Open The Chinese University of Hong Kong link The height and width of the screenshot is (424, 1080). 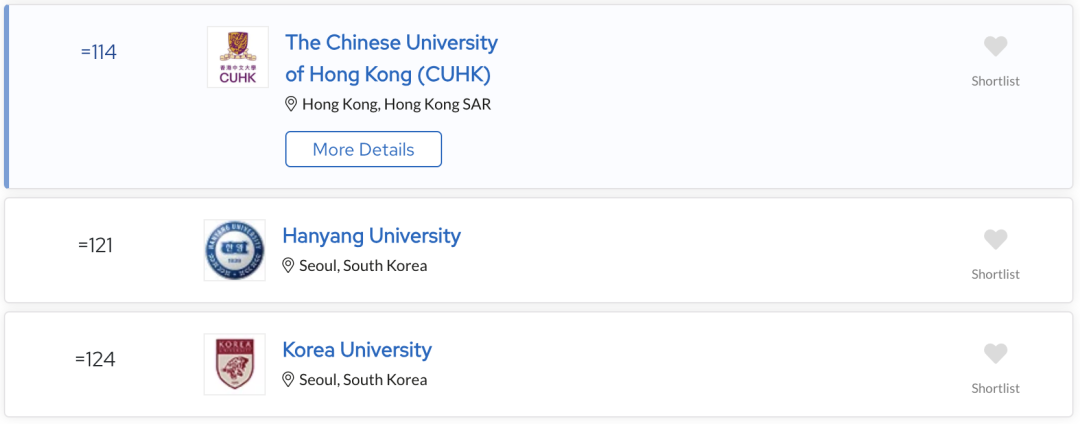(x=391, y=58)
